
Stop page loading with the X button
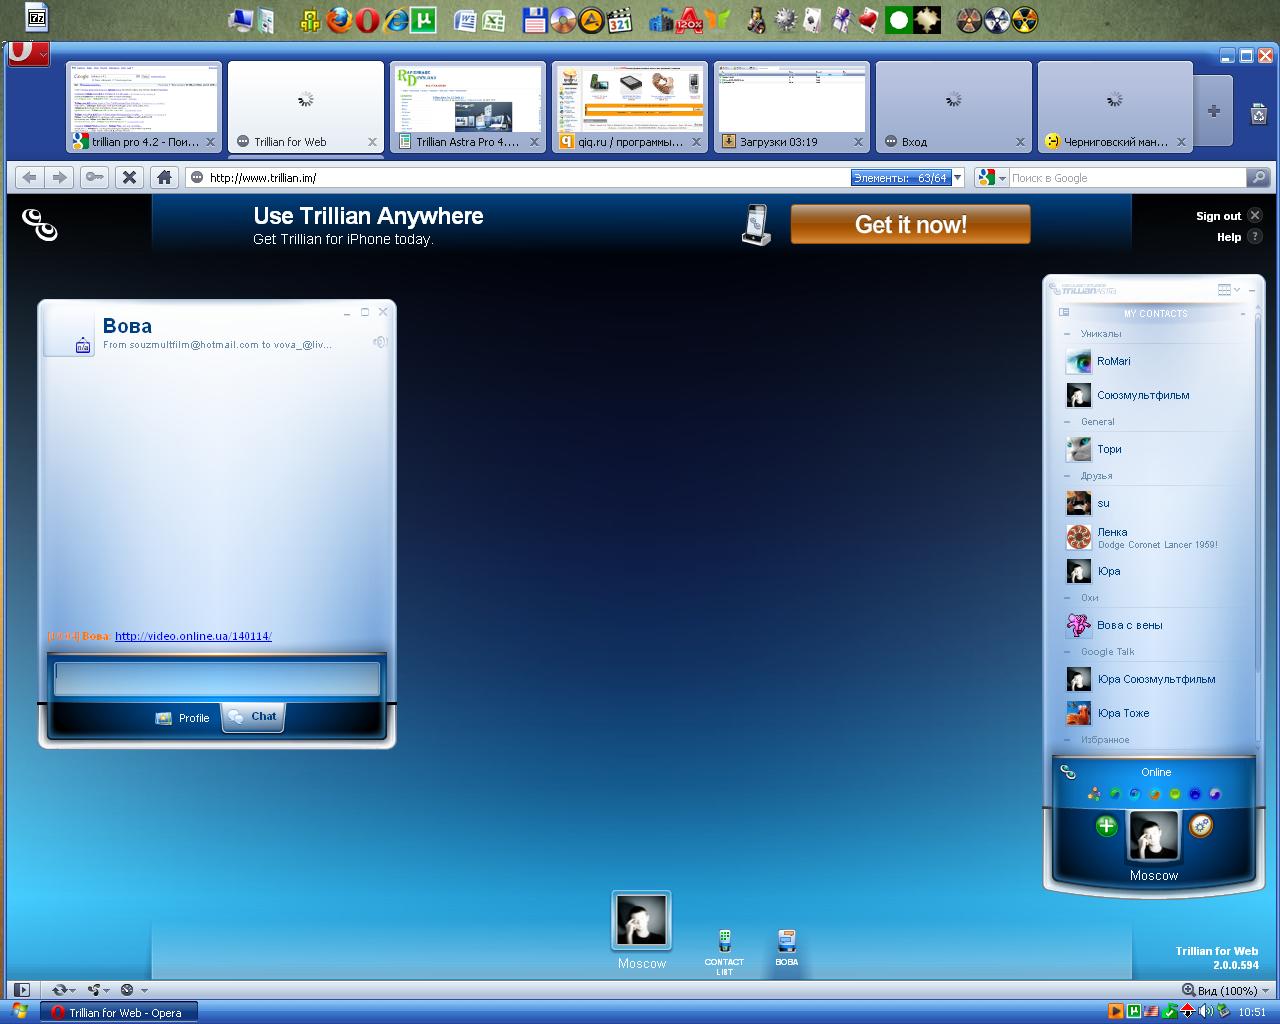pyautogui.click(x=129, y=177)
